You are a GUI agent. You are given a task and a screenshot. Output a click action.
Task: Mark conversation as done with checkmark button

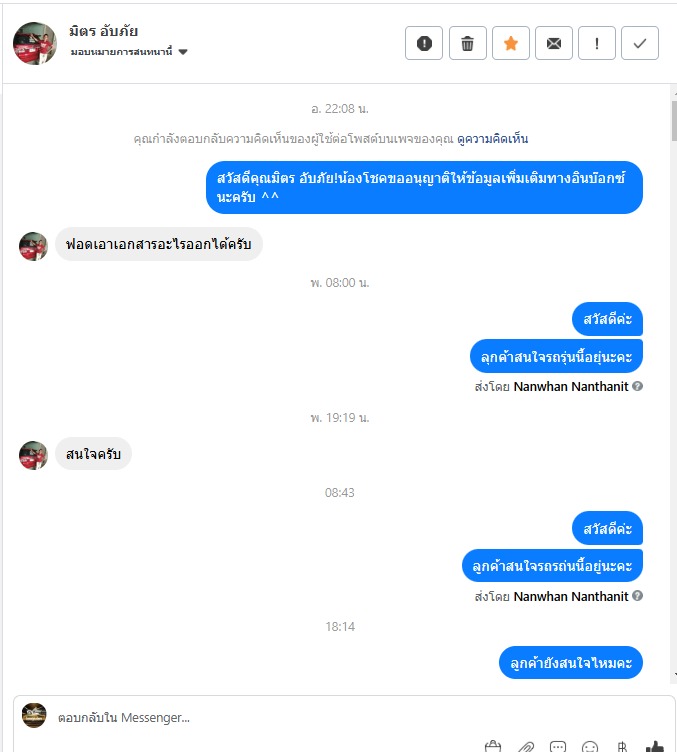[640, 43]
